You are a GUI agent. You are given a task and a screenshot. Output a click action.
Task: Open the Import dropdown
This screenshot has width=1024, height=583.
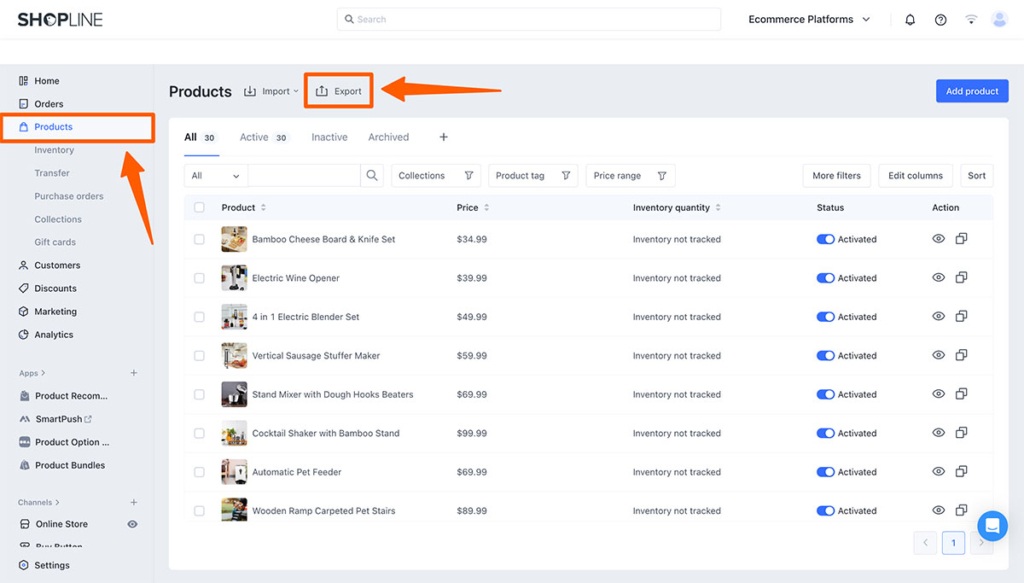coord(271,90)
